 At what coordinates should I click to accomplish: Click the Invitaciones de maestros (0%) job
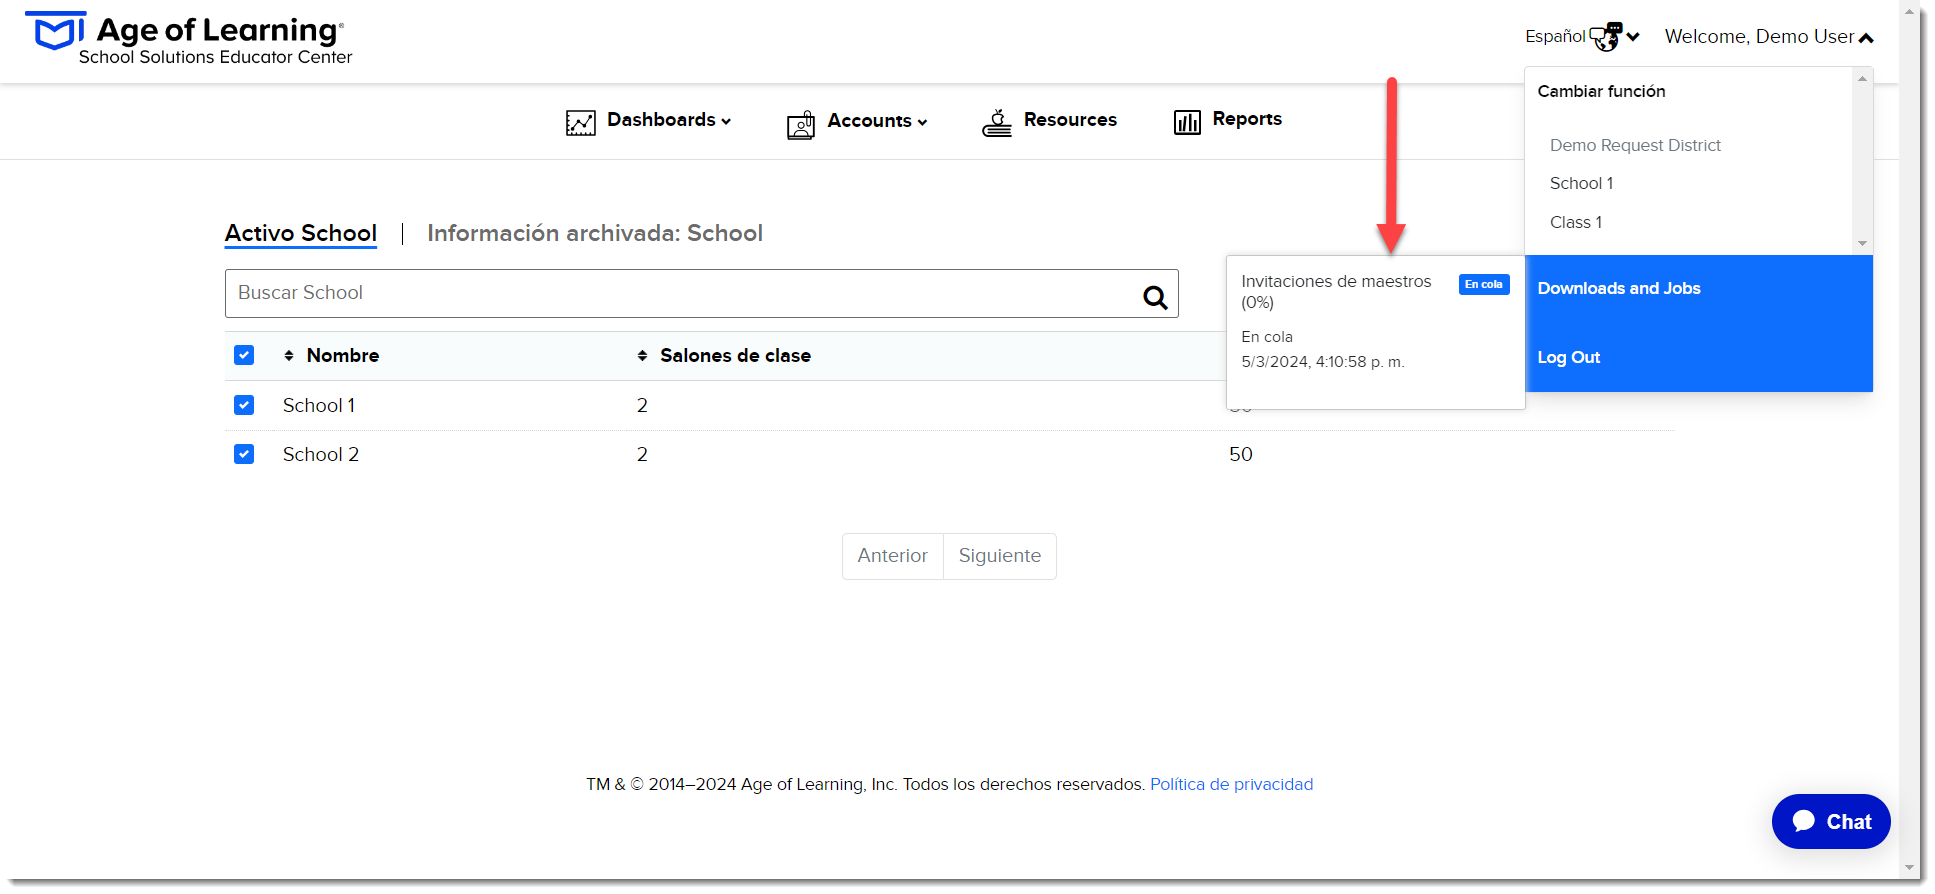point(1336,291)
